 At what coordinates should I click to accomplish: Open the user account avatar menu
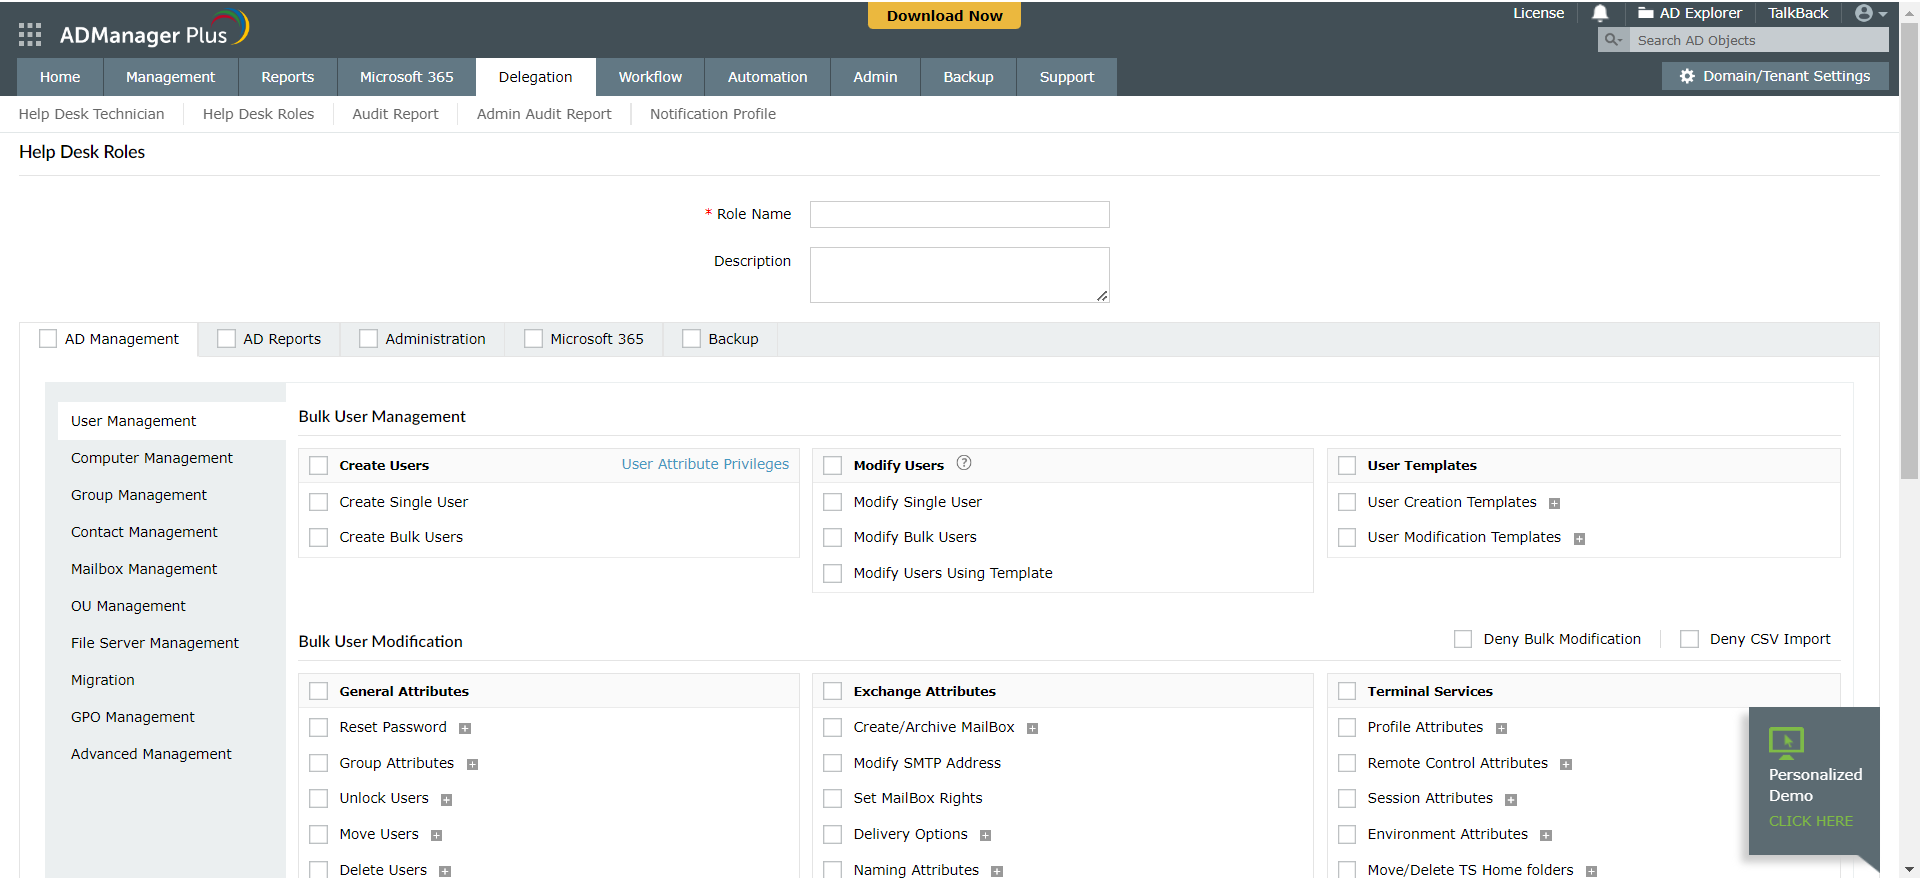(x=1869, y=13)
